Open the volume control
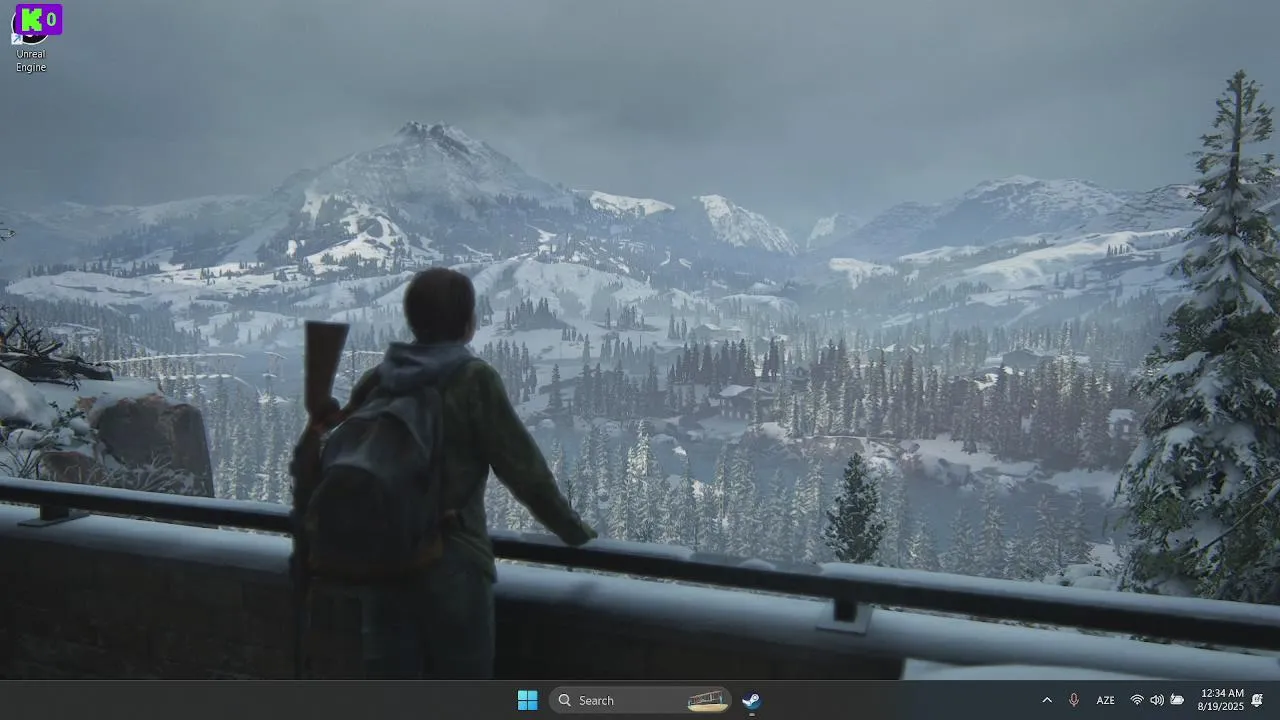This screenshot has width=1280, height=720. 1157,700
